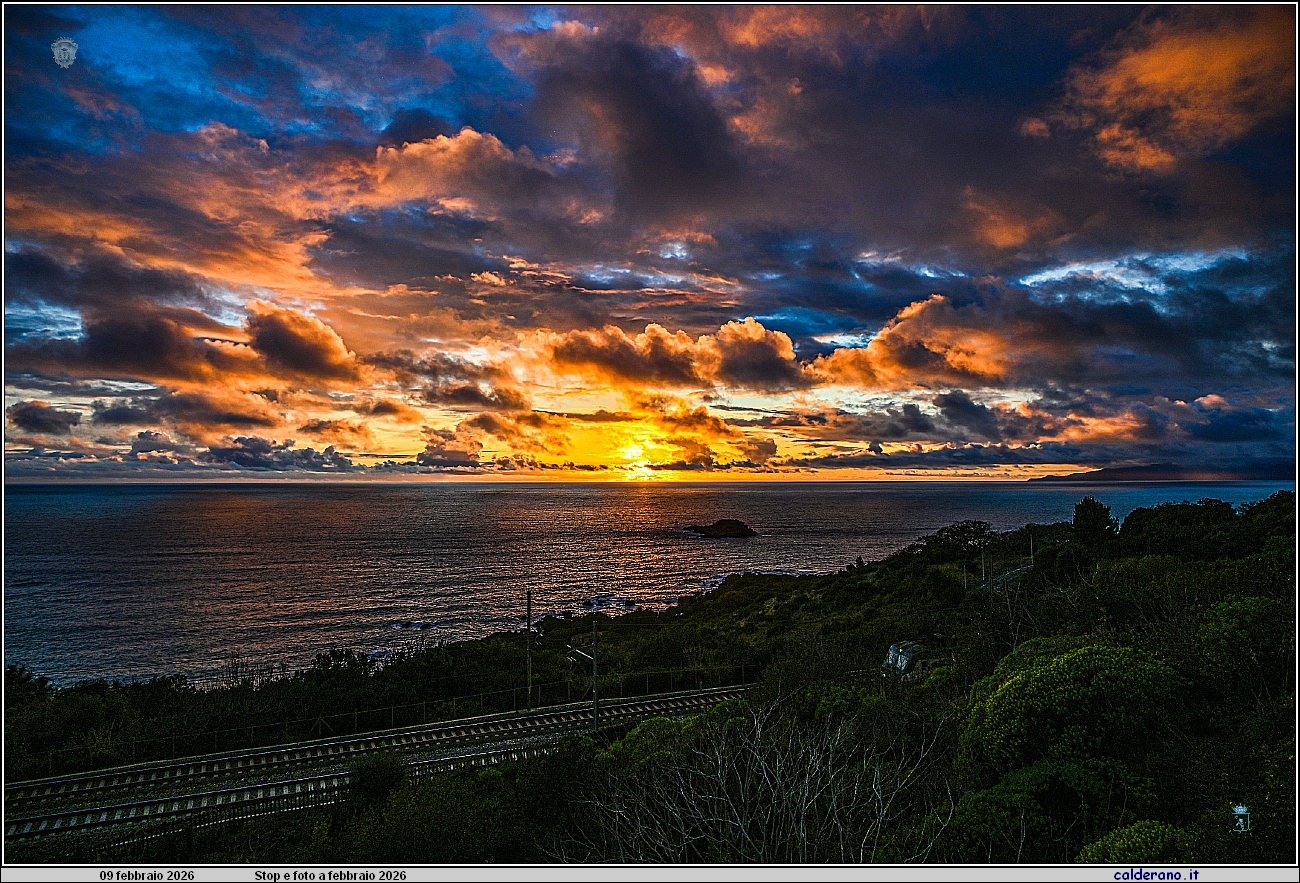Click the small rocky islet in the sea
The width and height of the screenshot is (1300, 883).
click(x=721, y=529)
